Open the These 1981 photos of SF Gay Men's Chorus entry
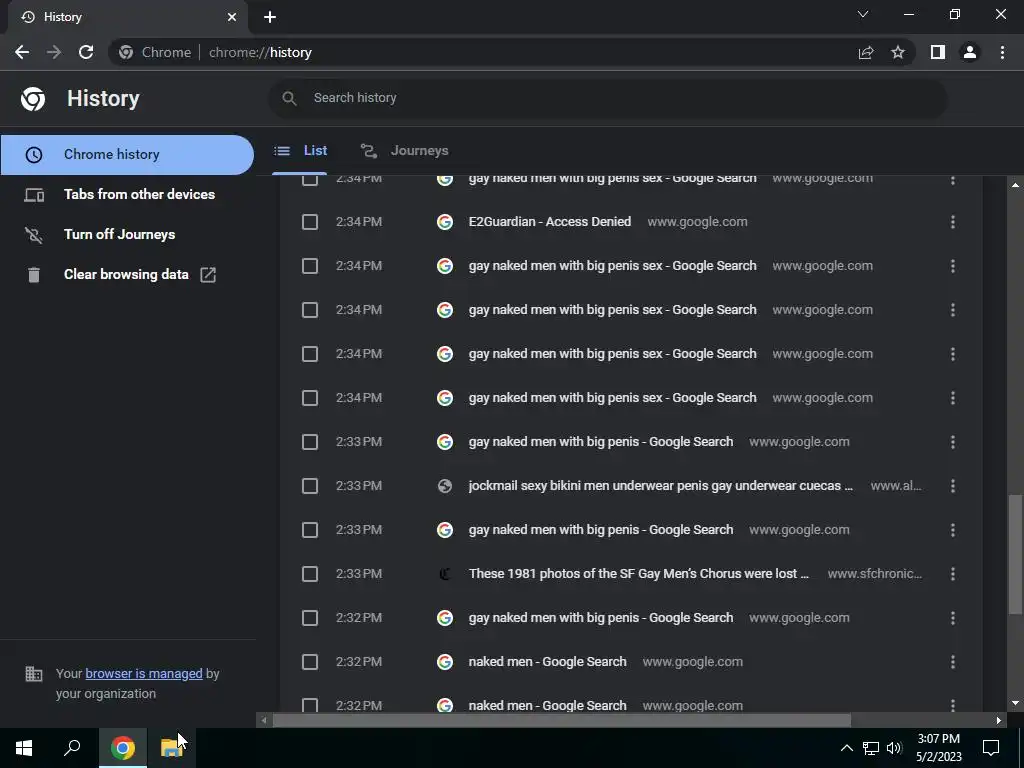 point(639,574)
